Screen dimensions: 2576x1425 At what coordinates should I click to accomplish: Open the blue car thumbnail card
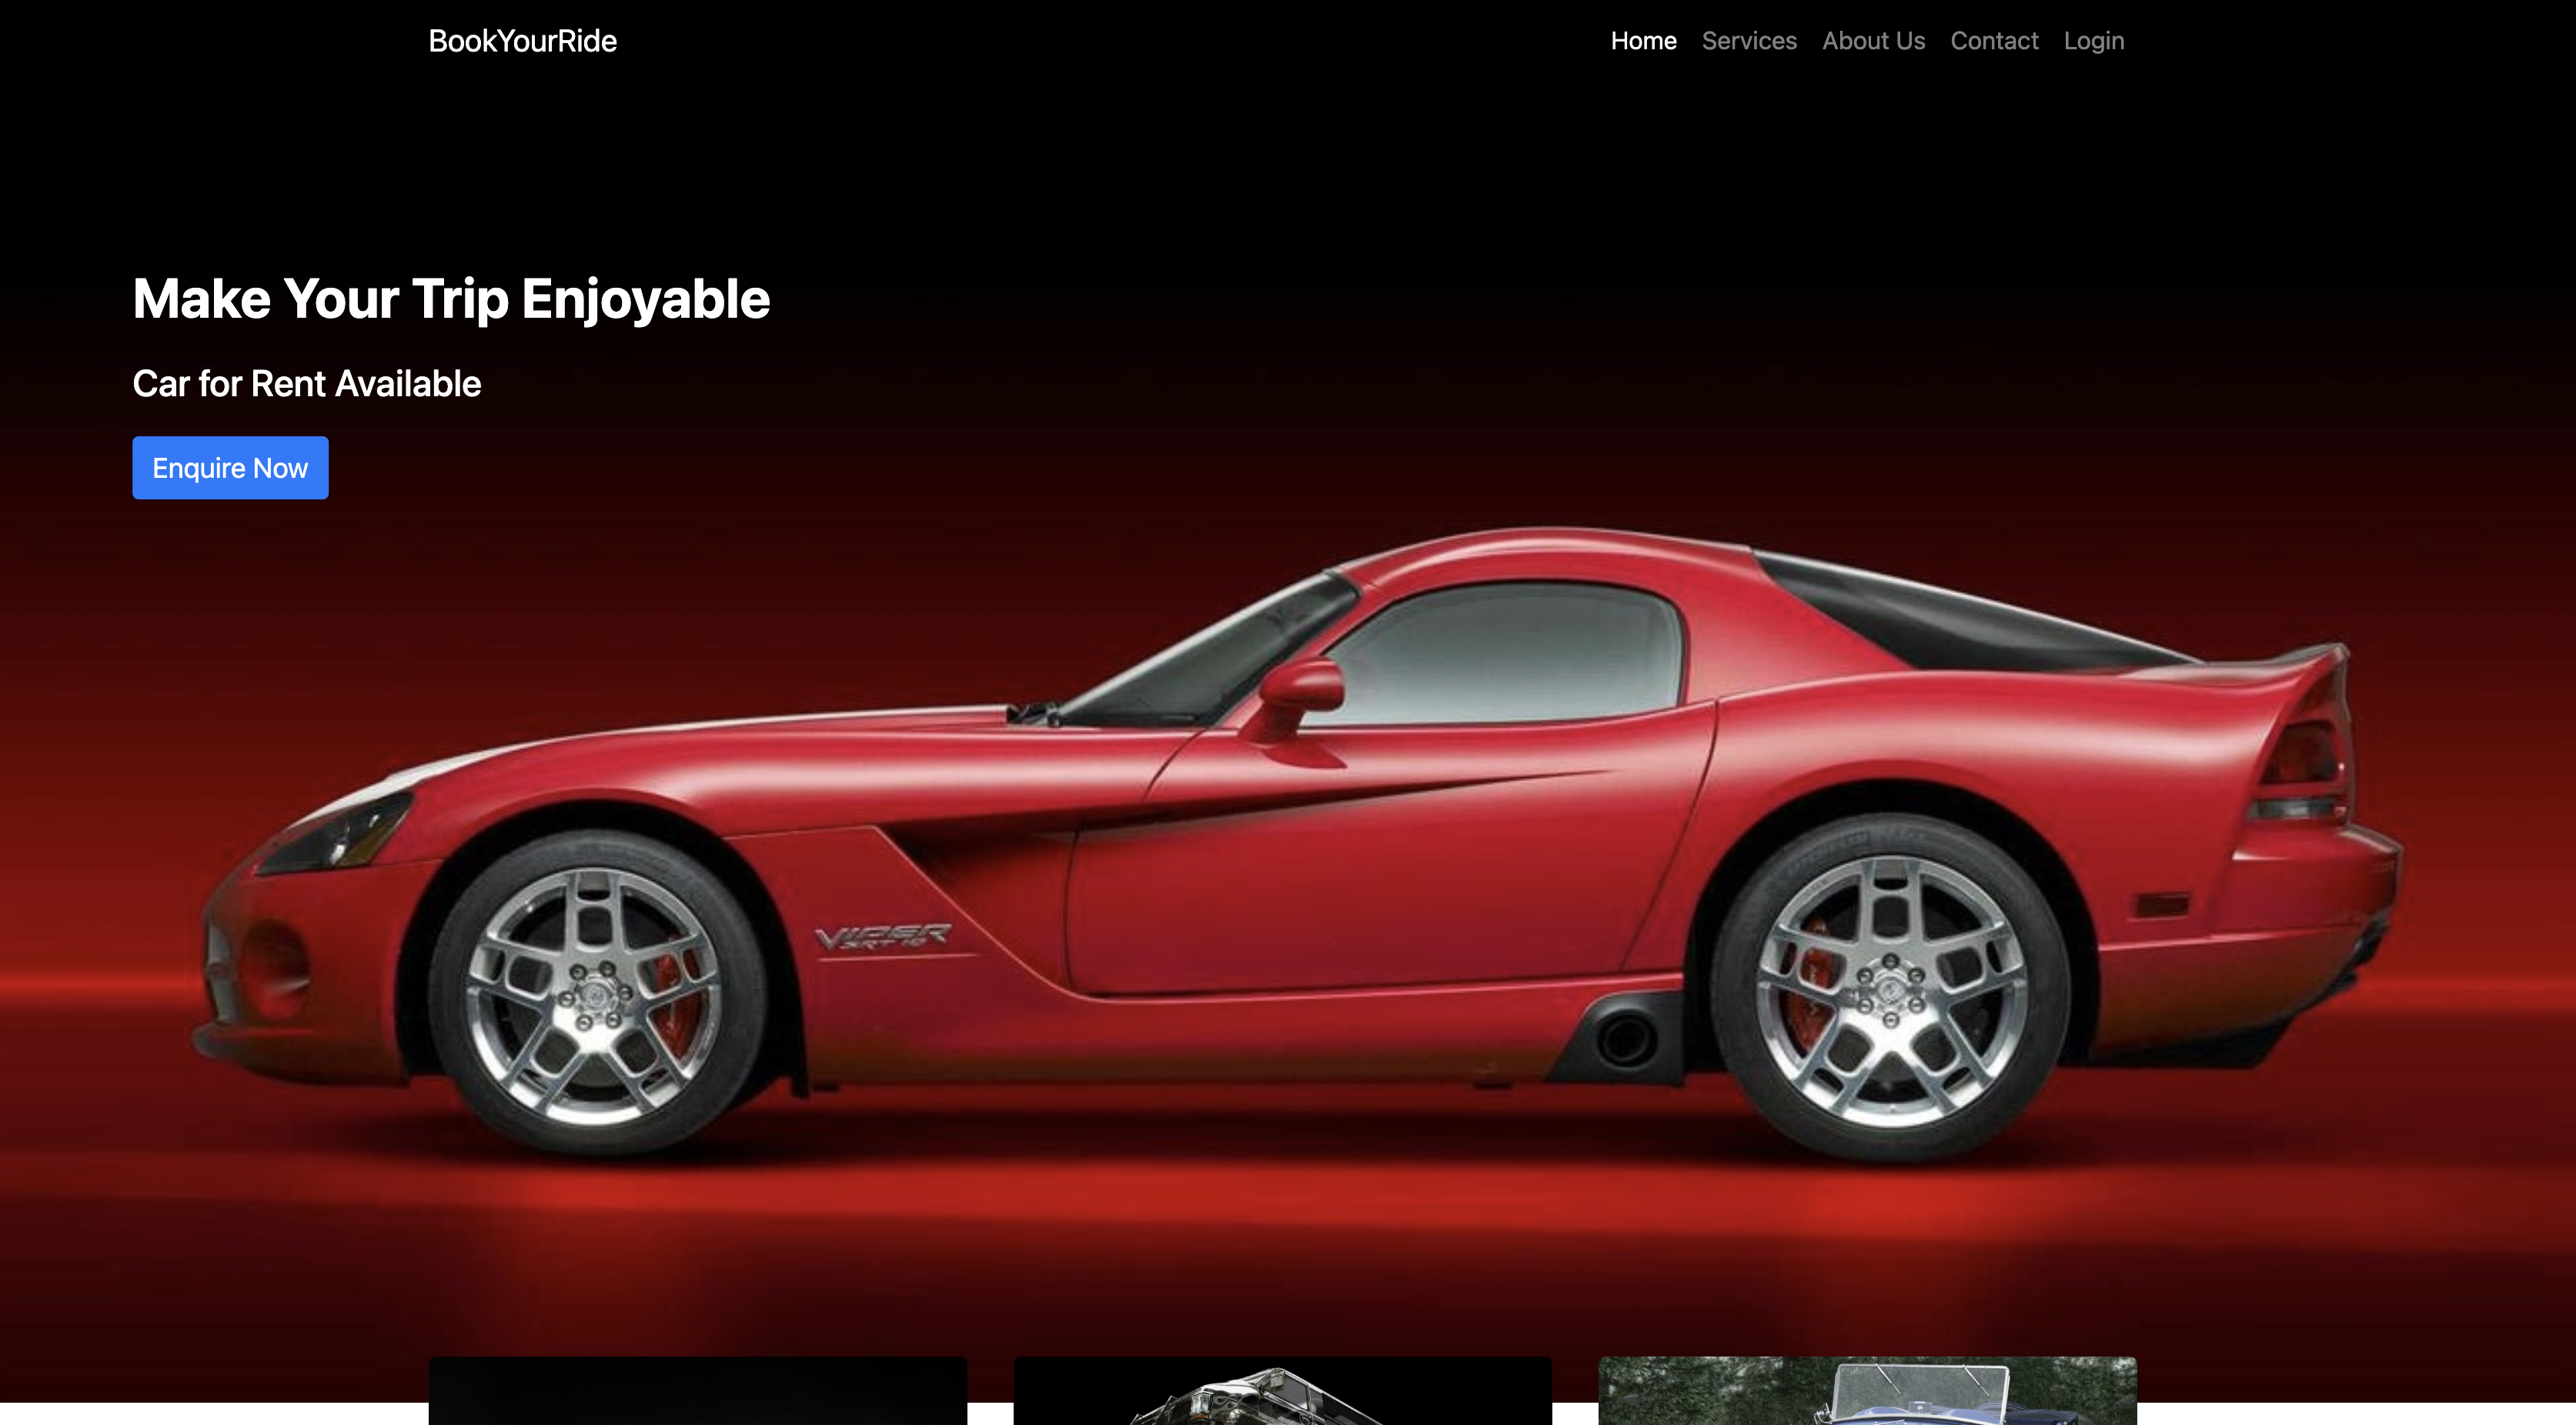(1867, 1390)
